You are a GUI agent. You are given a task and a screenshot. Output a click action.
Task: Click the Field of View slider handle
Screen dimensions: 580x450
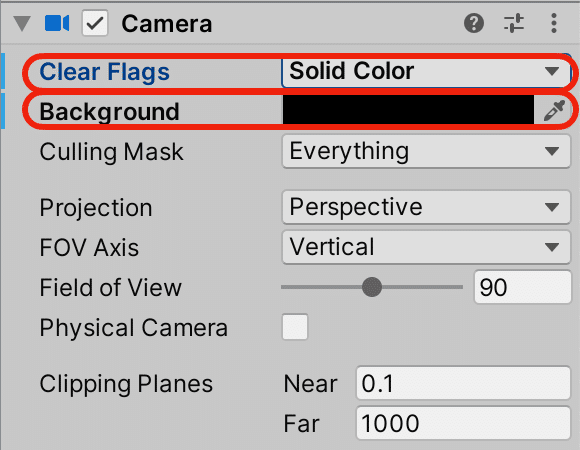(x=372, y=287)
